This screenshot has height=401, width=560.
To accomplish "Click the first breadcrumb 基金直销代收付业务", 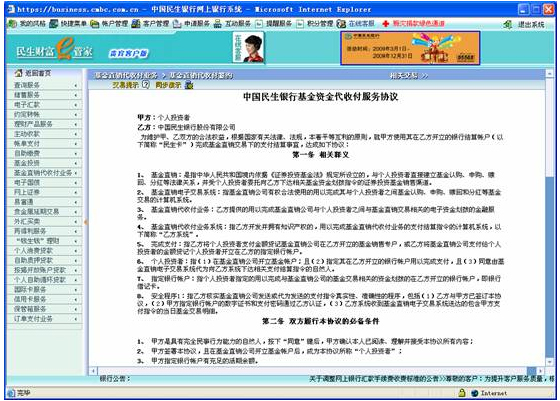I will (x=126, y=76).
